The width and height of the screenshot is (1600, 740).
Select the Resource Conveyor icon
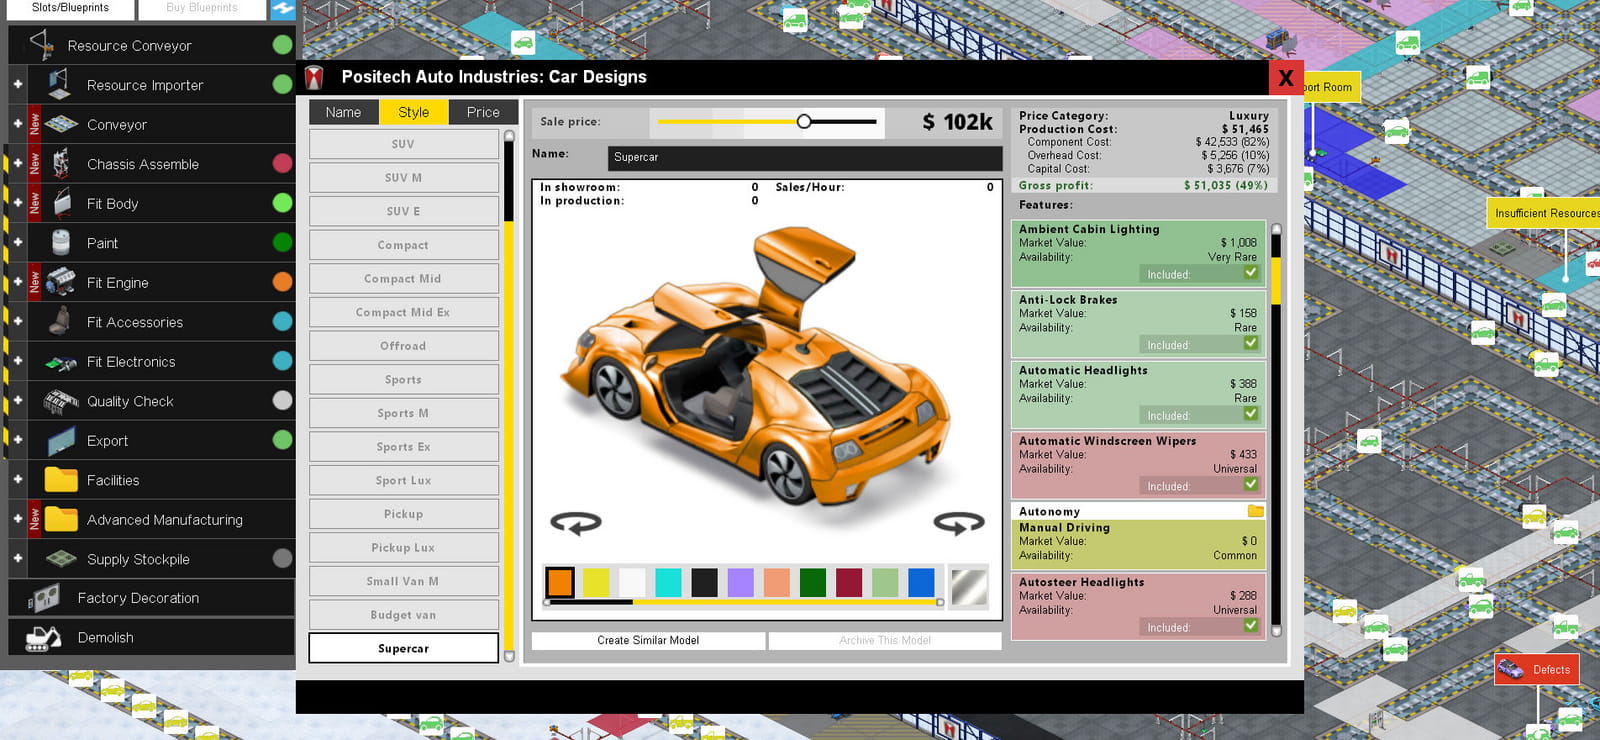[42, 45]
